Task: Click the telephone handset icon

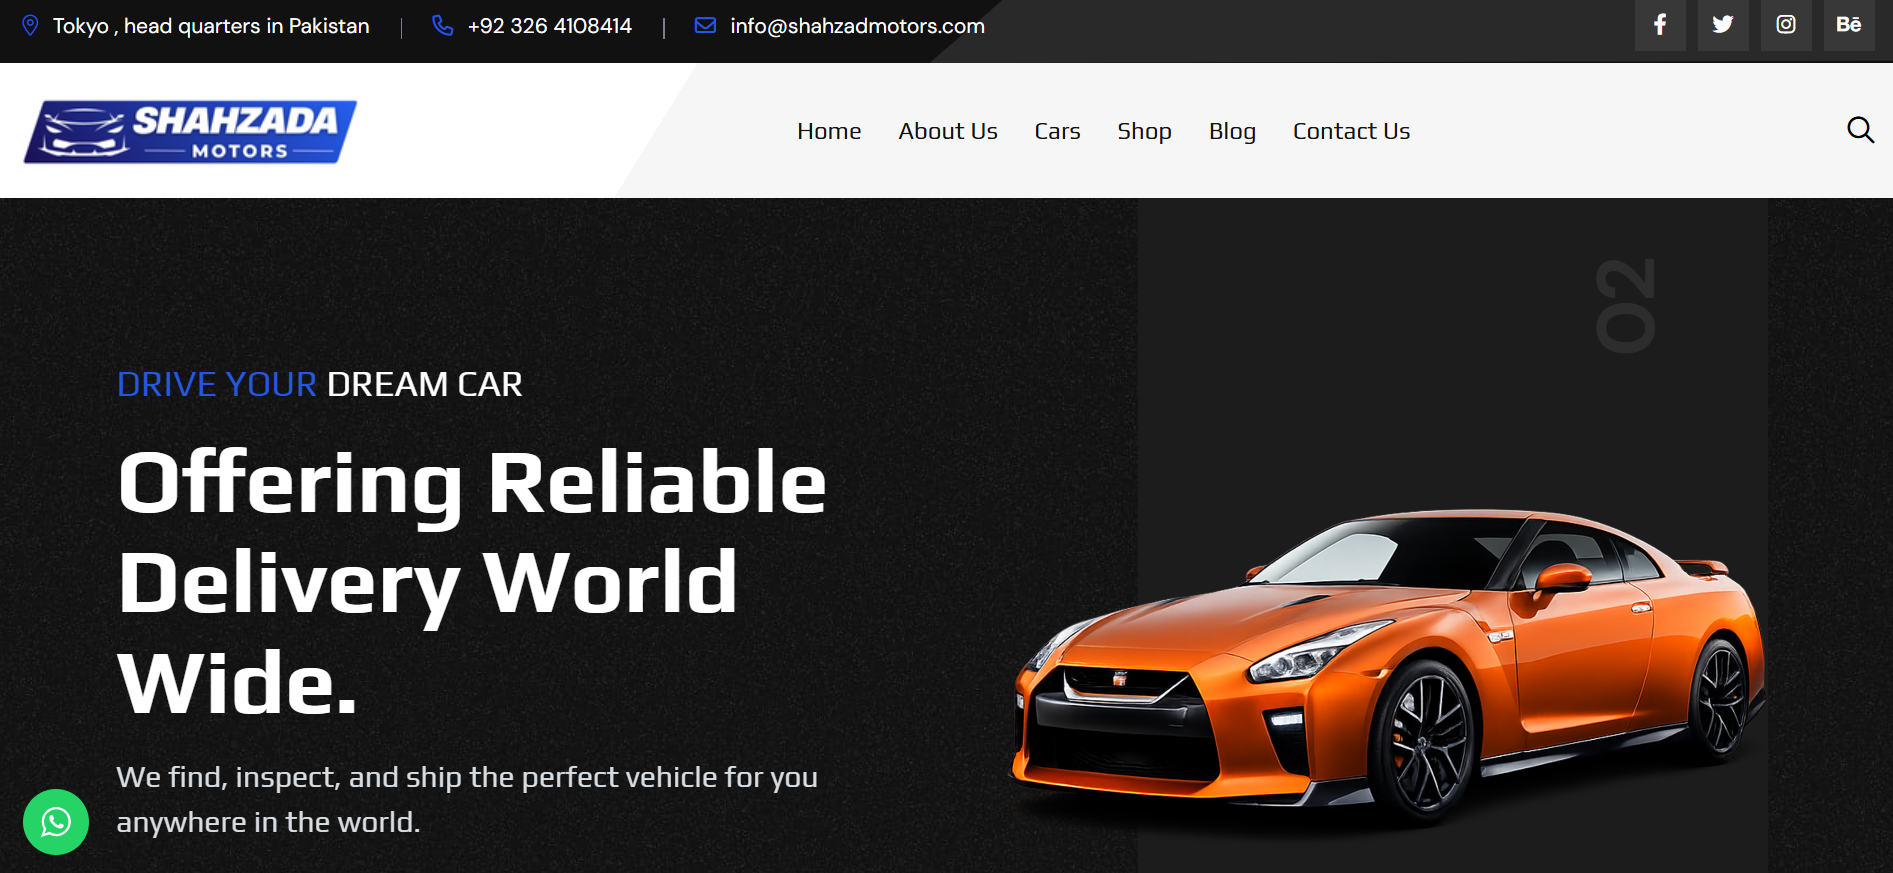Action: pos(442,26)
